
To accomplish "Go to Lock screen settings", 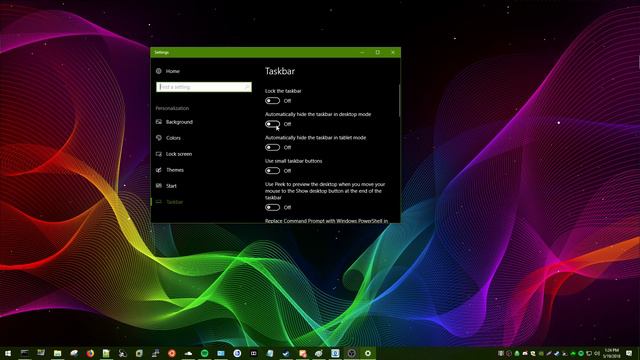I will click(174, 154).
